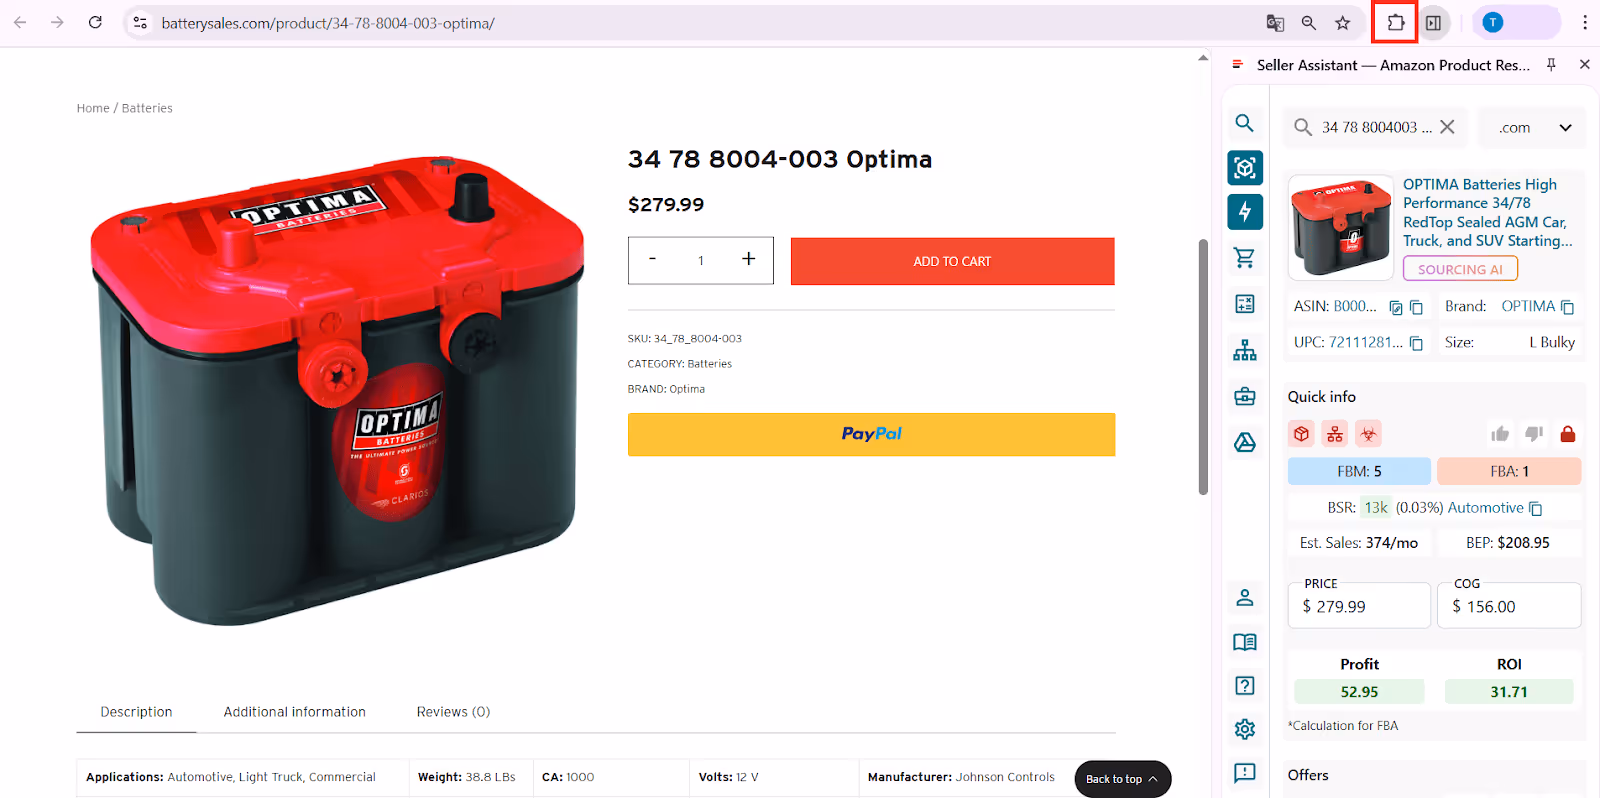
Task: Switch to the Description tab
Action: [x=136, y=712]
